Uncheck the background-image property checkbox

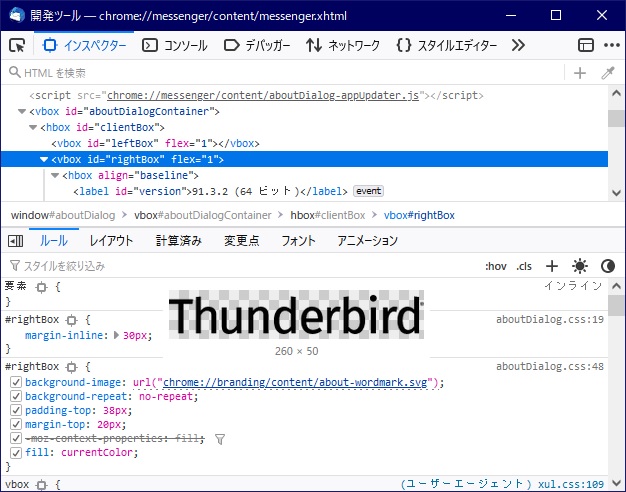tap(15, 383)
